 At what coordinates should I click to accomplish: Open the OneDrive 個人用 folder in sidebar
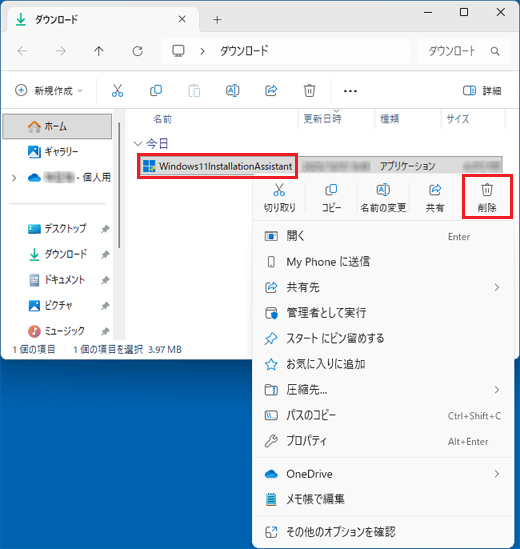(69, 178)
